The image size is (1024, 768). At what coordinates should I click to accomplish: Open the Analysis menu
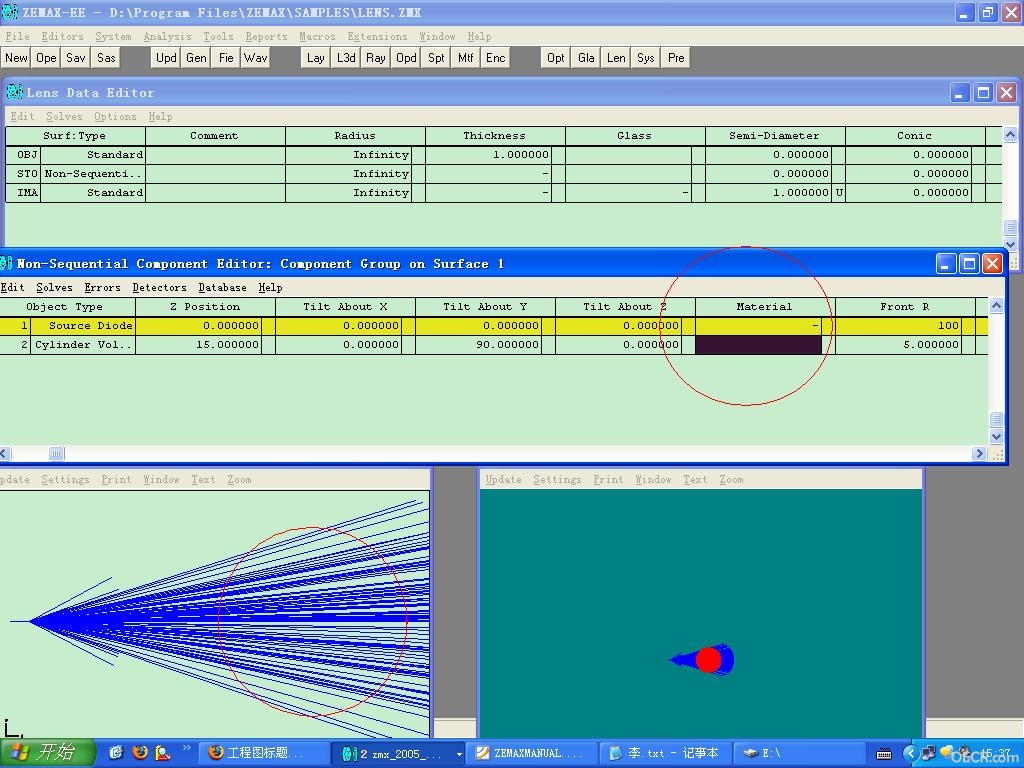point(168,37)
